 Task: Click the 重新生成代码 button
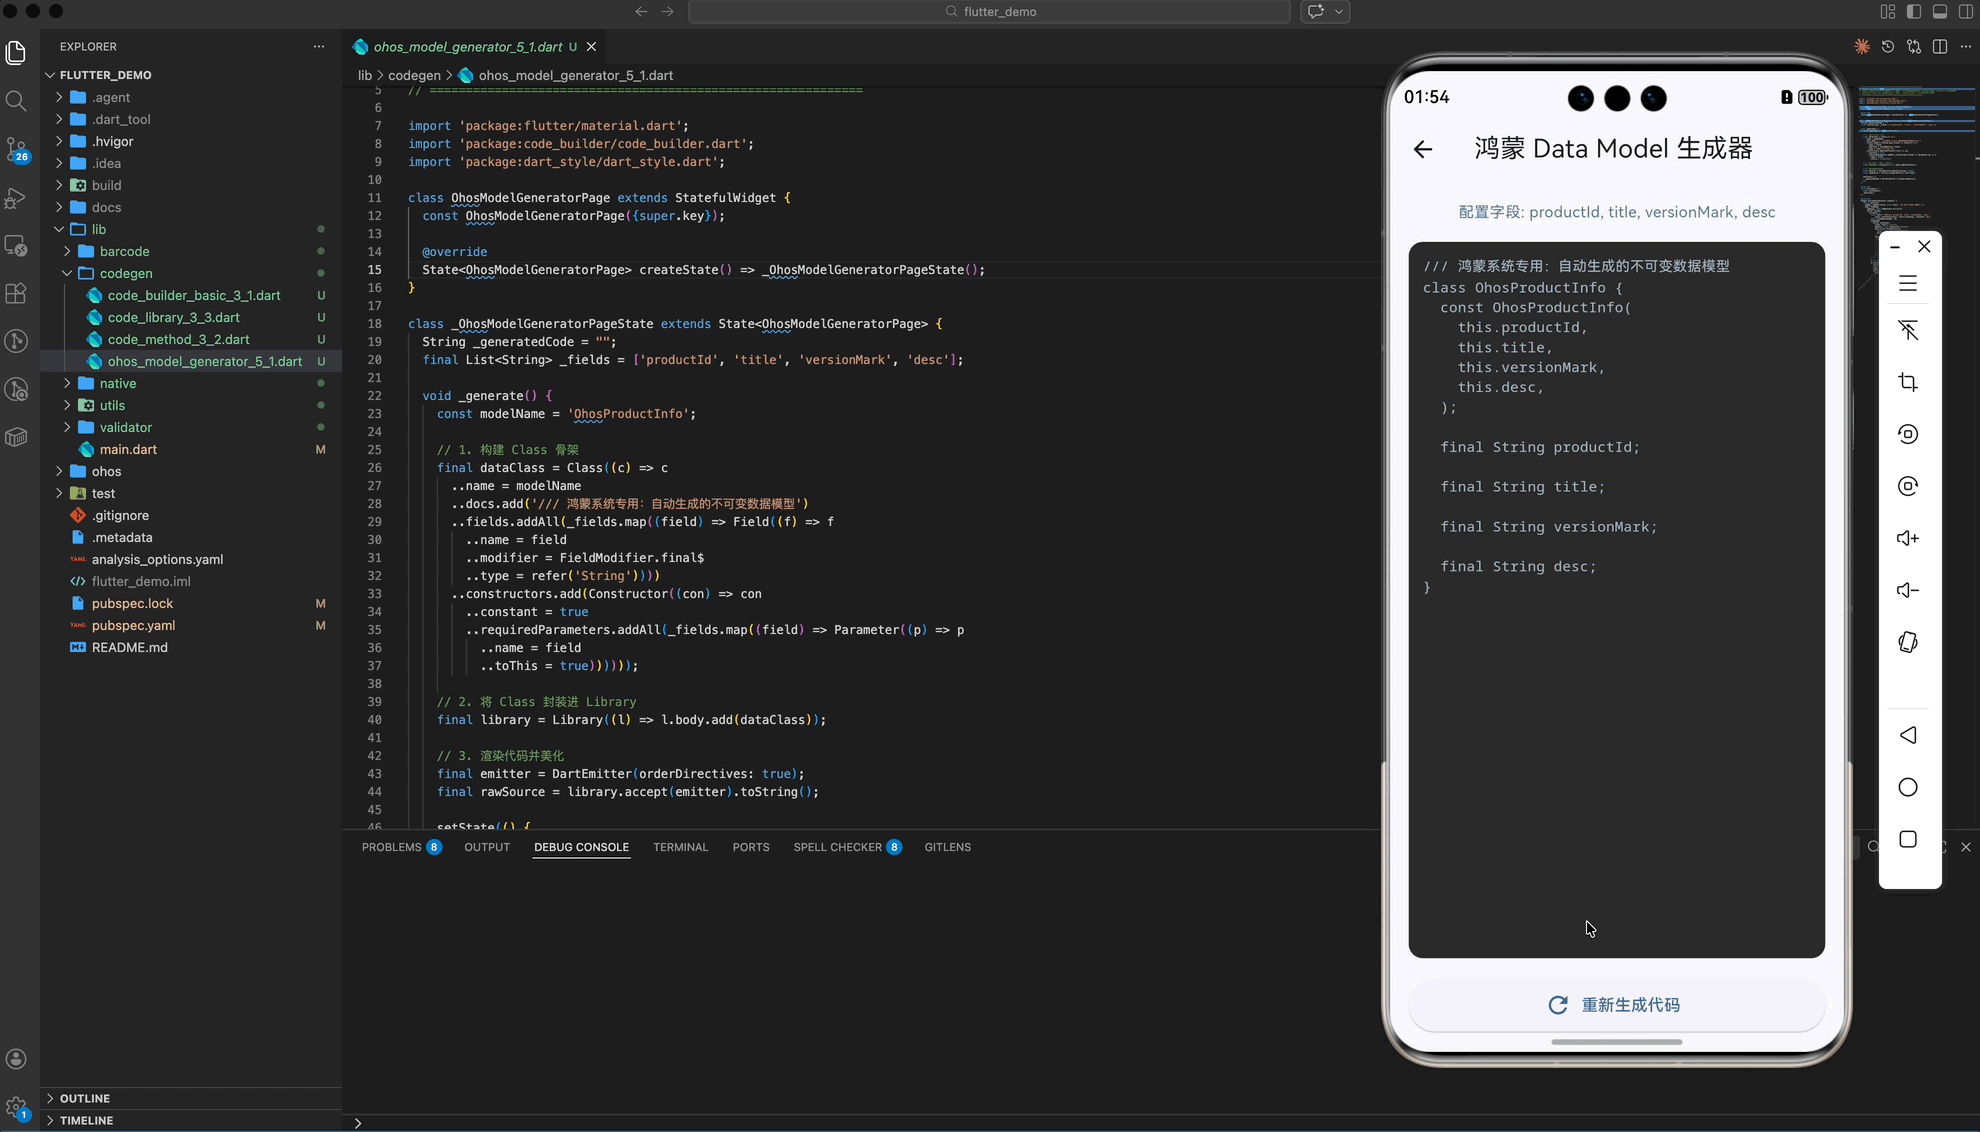click(x=1616, y=1005)
